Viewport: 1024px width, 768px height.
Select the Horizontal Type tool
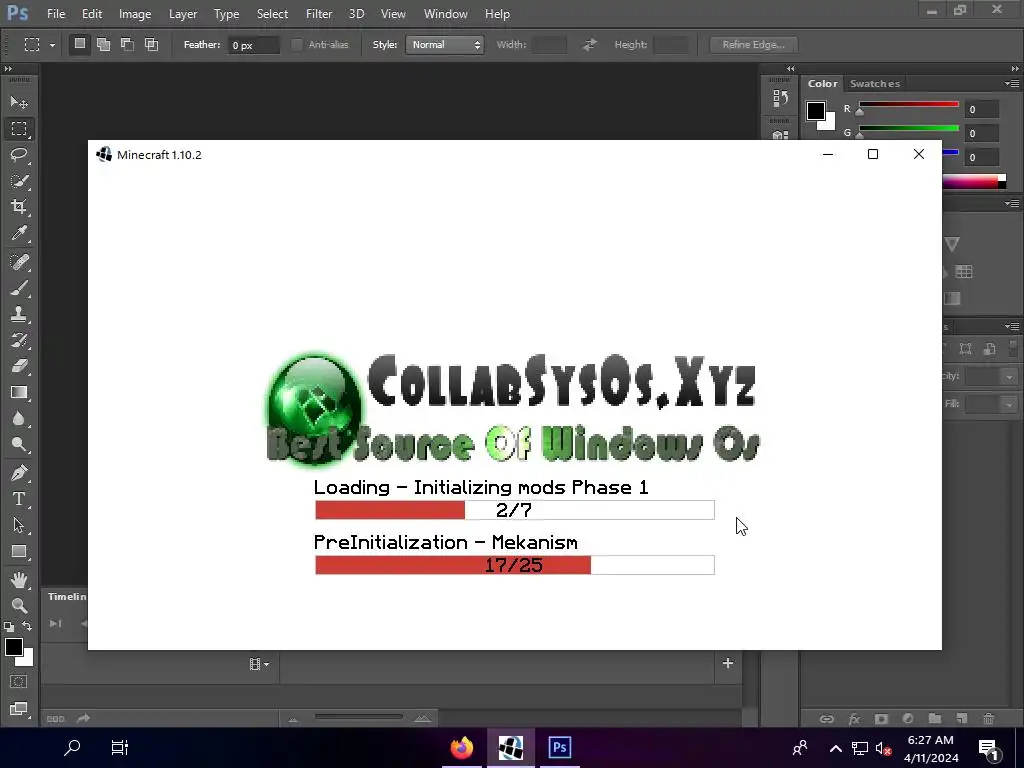[19, 499]
